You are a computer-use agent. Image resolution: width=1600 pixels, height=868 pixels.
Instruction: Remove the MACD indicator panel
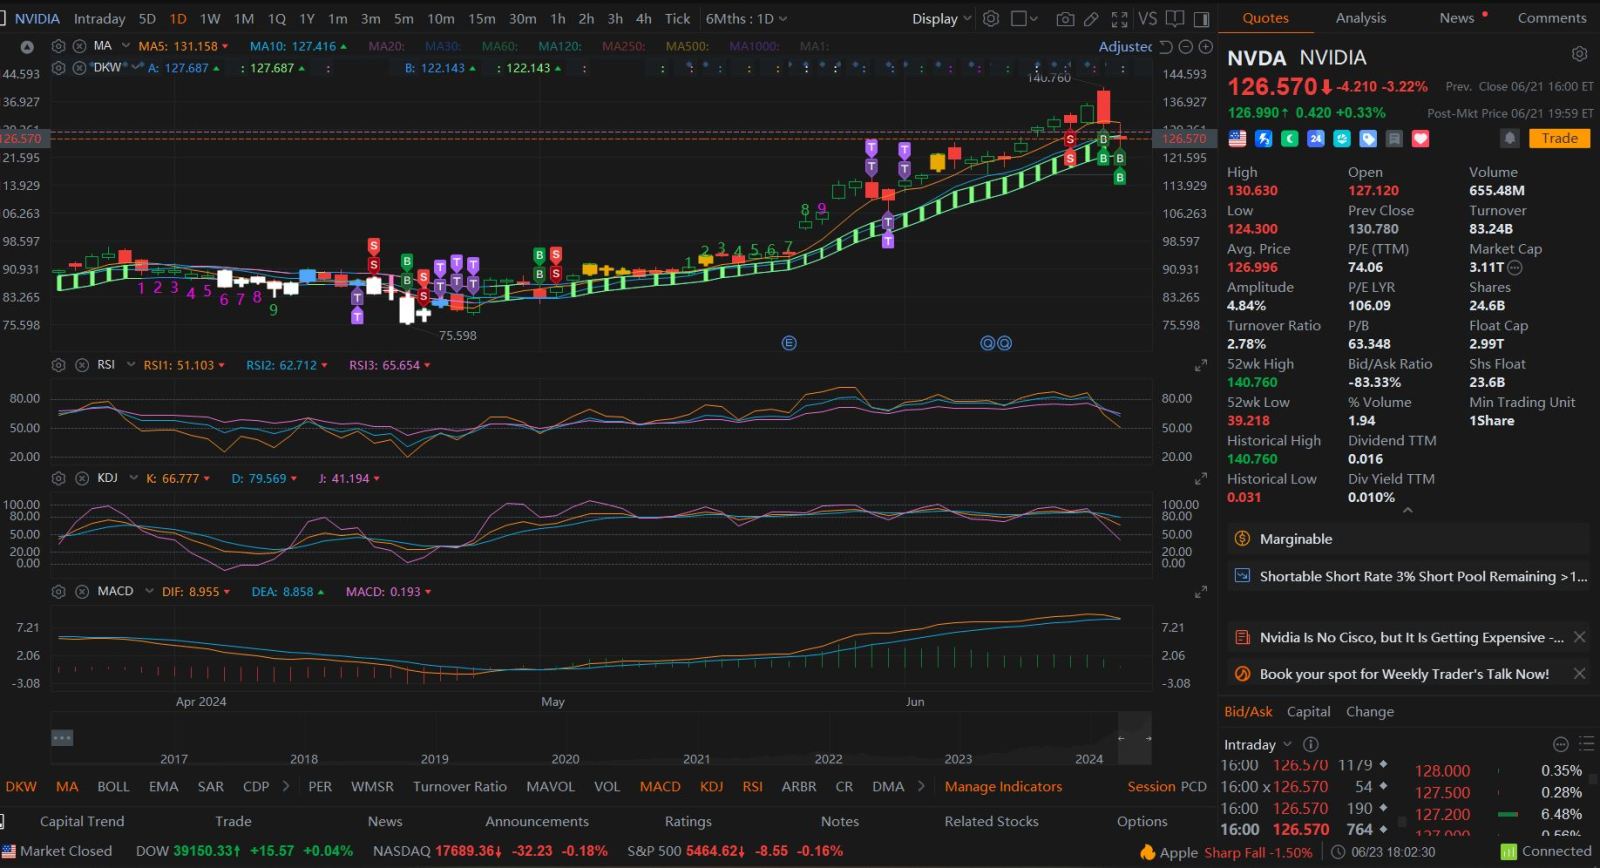tap(81, 591)
